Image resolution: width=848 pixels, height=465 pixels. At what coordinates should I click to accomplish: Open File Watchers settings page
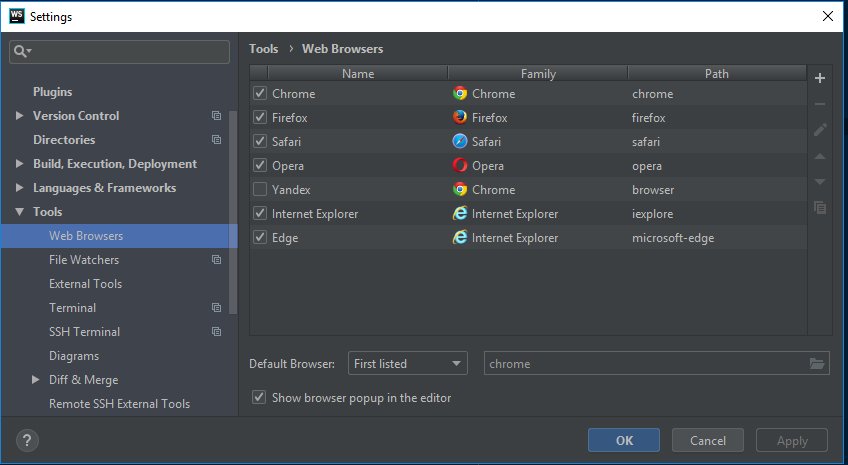pos(84,260)
